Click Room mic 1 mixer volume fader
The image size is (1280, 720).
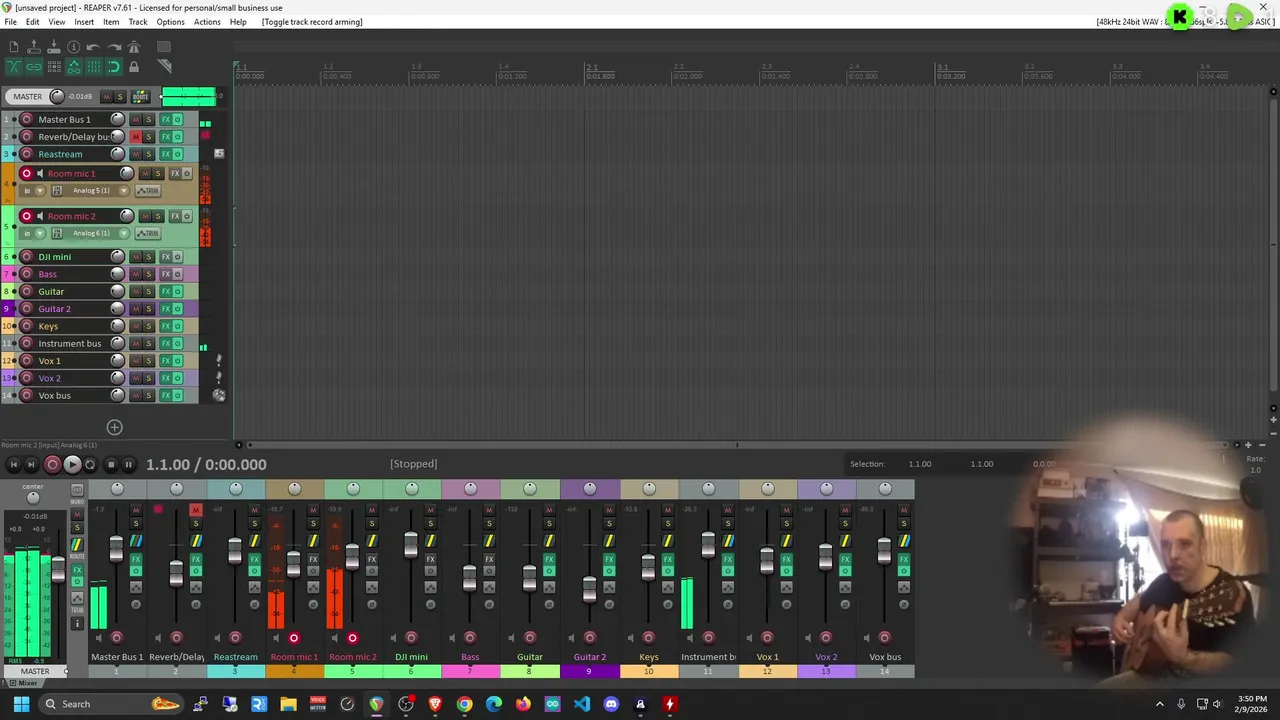(293, 565)
